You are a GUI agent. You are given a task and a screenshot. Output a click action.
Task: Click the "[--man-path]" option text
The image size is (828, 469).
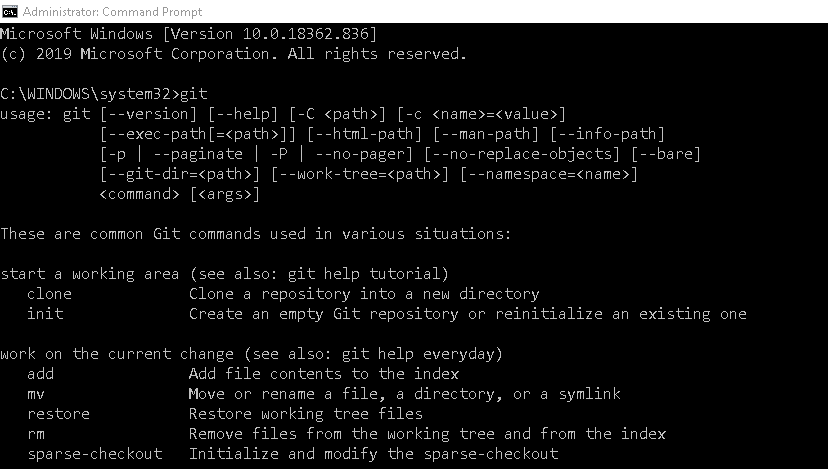488,134
